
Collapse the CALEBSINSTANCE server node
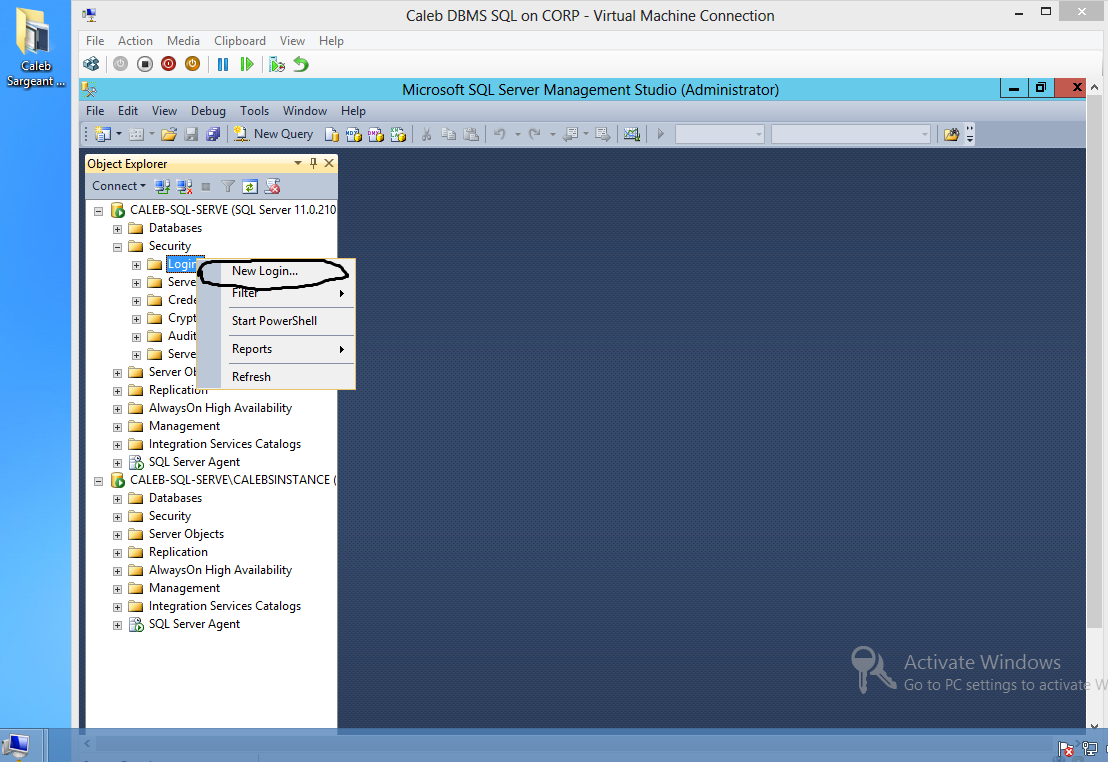click(99, 481)
